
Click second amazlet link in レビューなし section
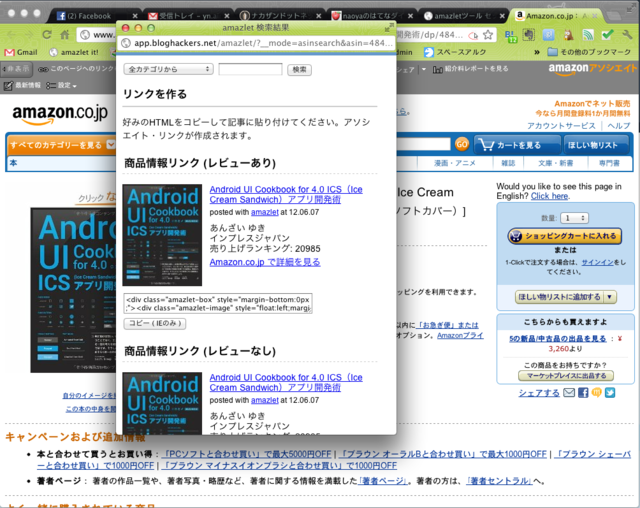click(x=264, y=400)
